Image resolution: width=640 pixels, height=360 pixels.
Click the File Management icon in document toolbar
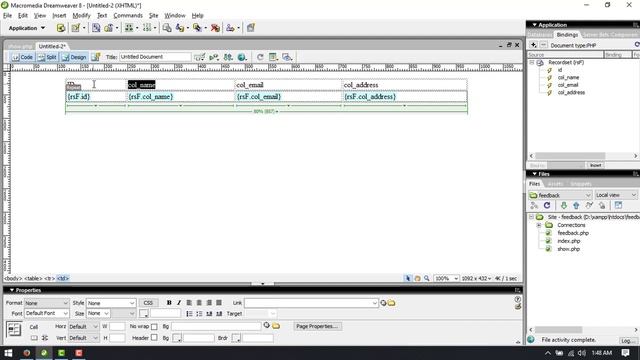point(228,57)
